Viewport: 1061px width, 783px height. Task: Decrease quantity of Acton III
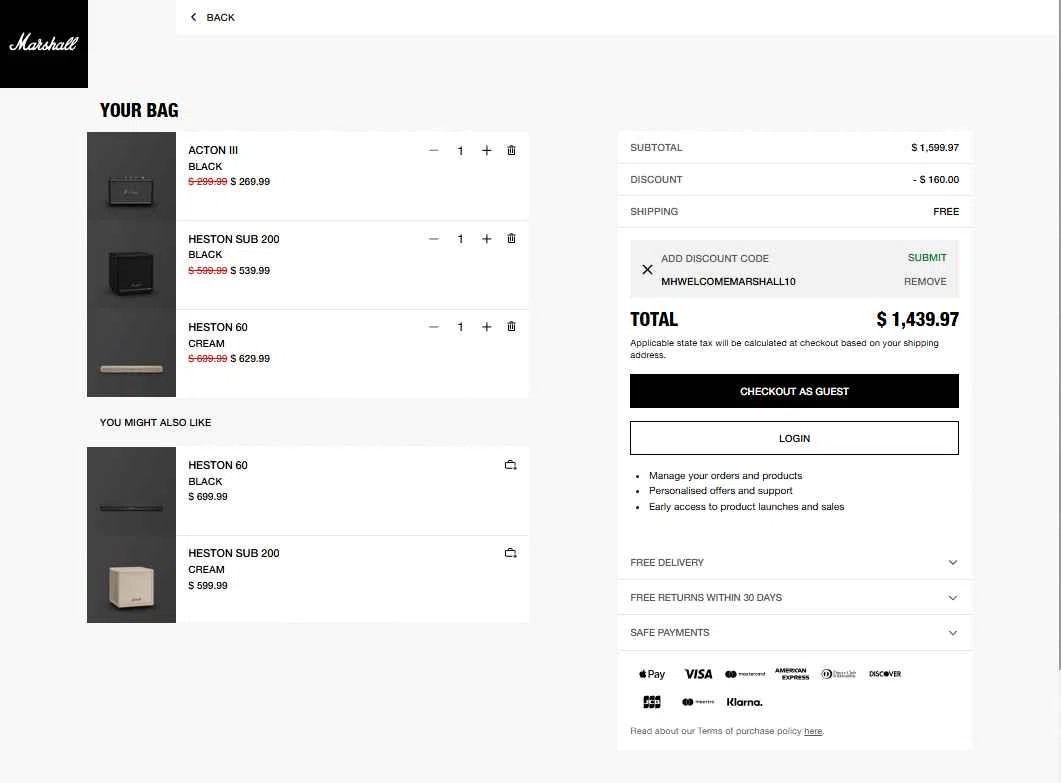tap(434, 150)
